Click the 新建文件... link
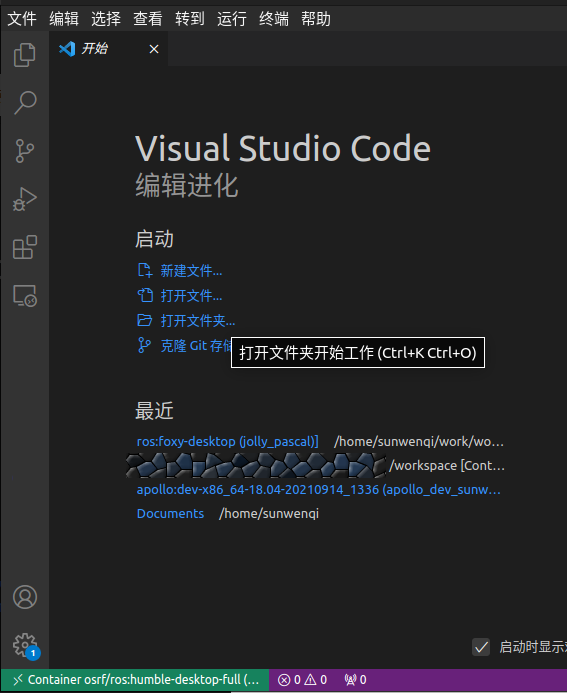The width and height of the screenshot is (567, 693). [x=191, y=270]
